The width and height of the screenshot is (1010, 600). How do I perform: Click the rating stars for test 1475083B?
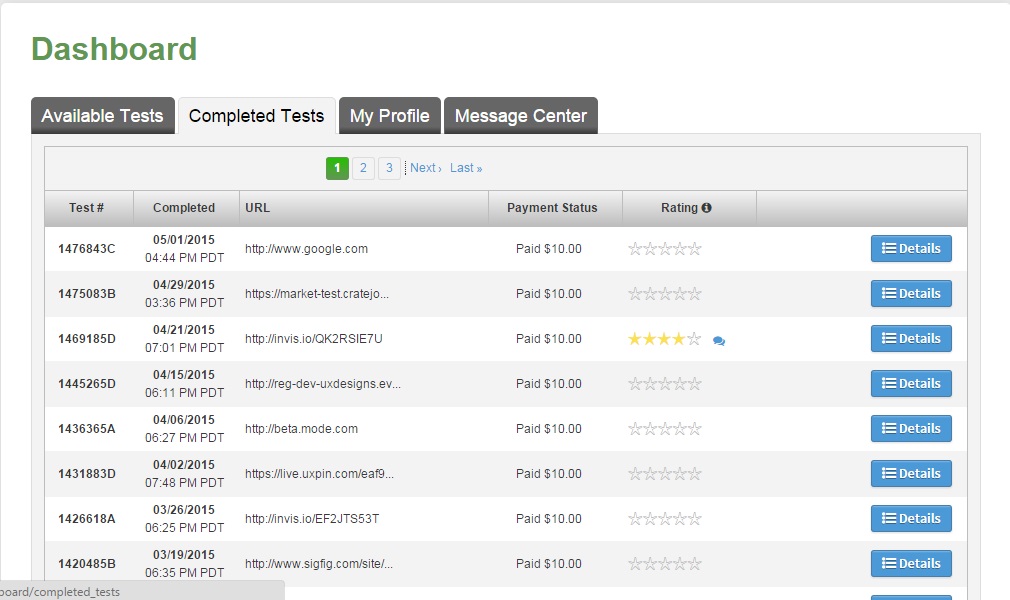tap(664, 294)
